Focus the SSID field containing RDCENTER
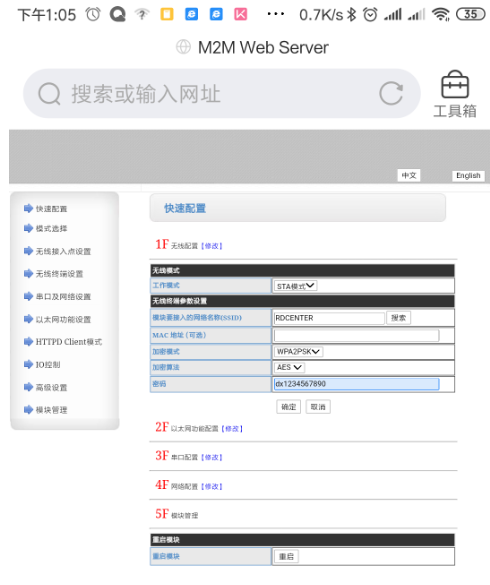 (x=329, y=318)
